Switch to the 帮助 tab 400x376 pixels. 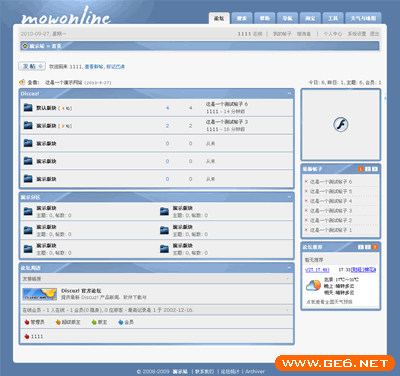pos(265,18)
